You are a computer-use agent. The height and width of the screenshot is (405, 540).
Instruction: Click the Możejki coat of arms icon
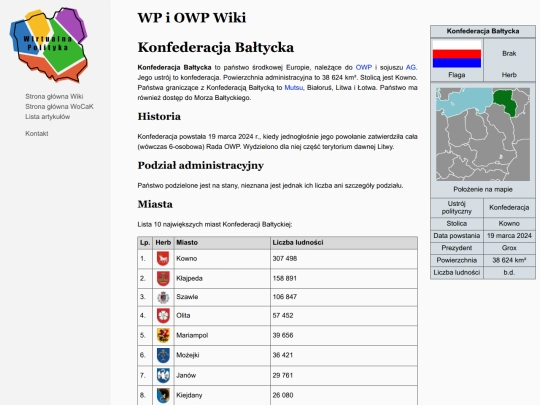tap(163, 355)
